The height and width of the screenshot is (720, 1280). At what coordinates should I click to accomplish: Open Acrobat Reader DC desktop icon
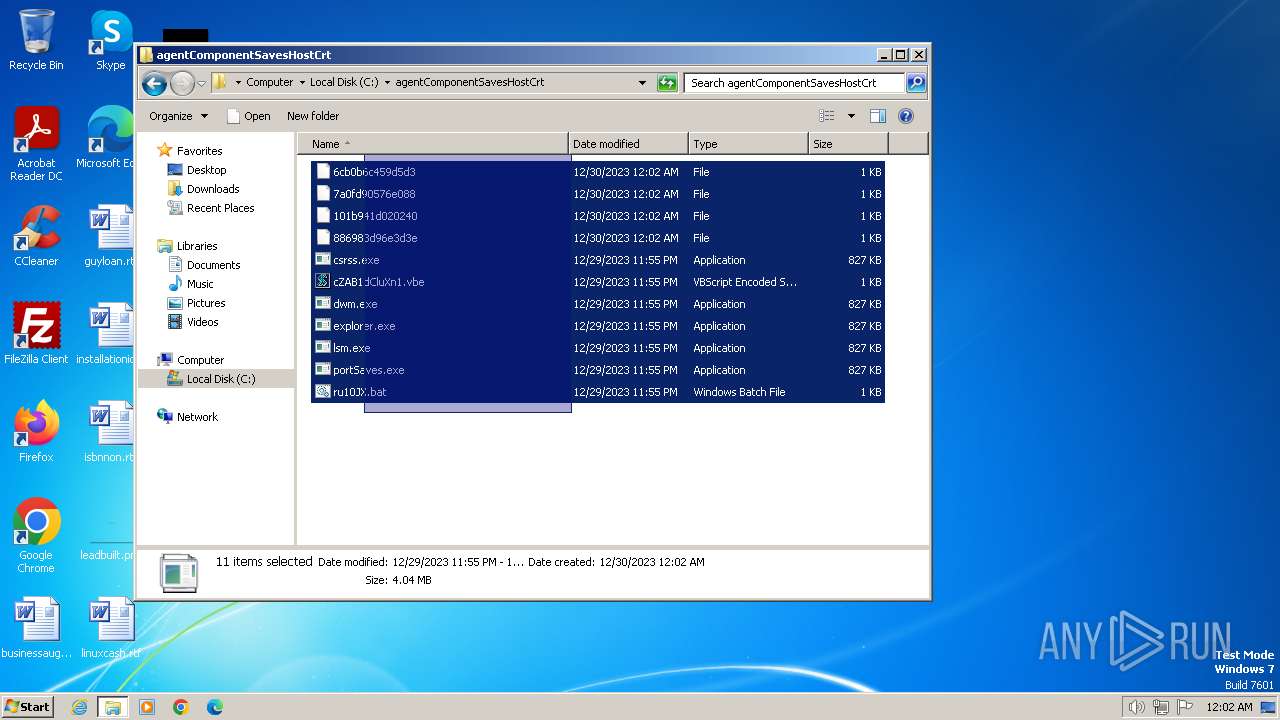[36, 144]
